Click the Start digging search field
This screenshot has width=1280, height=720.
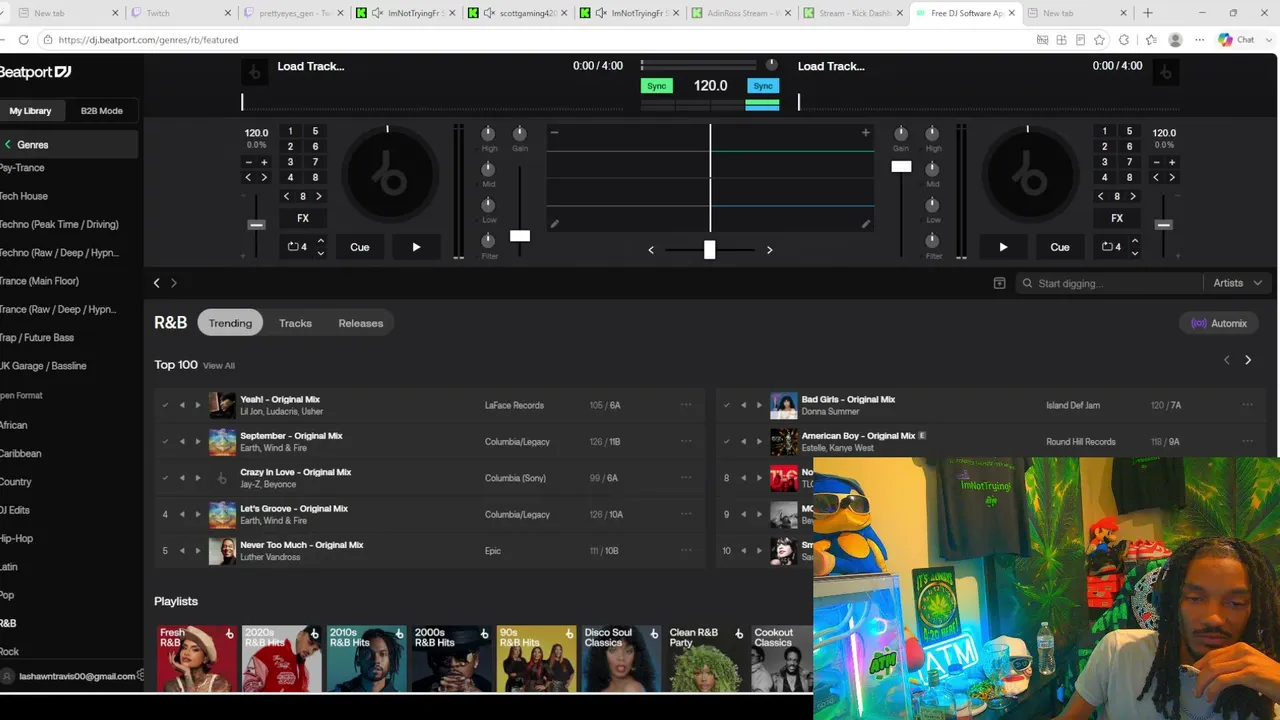(x=1109, y=283)
